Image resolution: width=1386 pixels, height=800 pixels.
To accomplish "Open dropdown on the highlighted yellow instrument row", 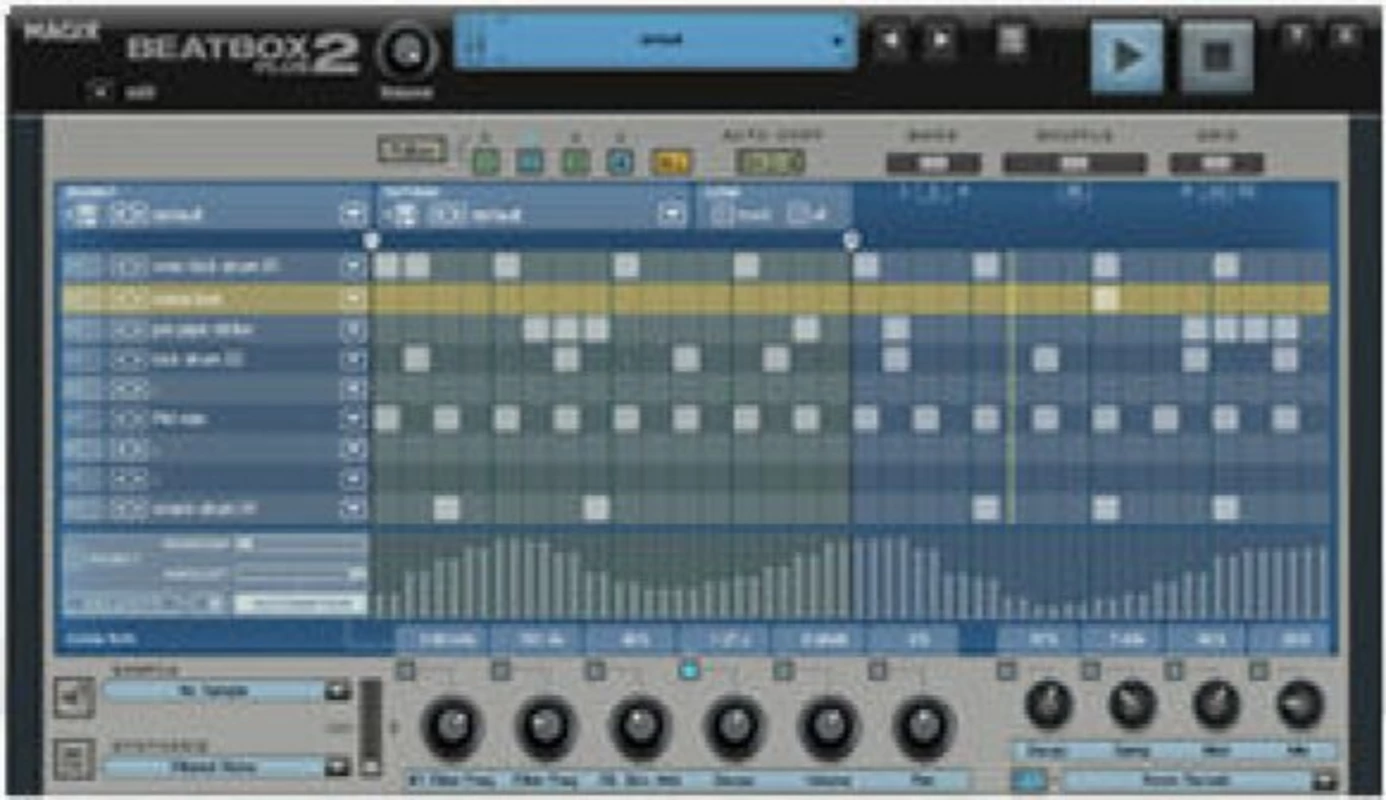I will point(353,299).
